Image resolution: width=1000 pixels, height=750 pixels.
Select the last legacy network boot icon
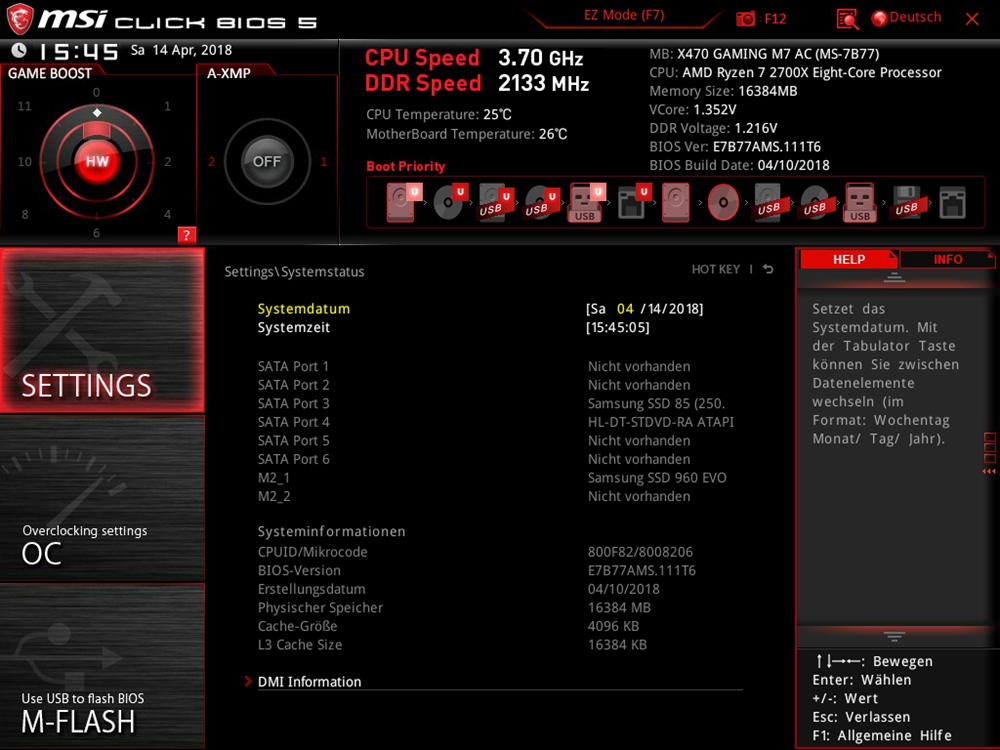click(952, 202)
